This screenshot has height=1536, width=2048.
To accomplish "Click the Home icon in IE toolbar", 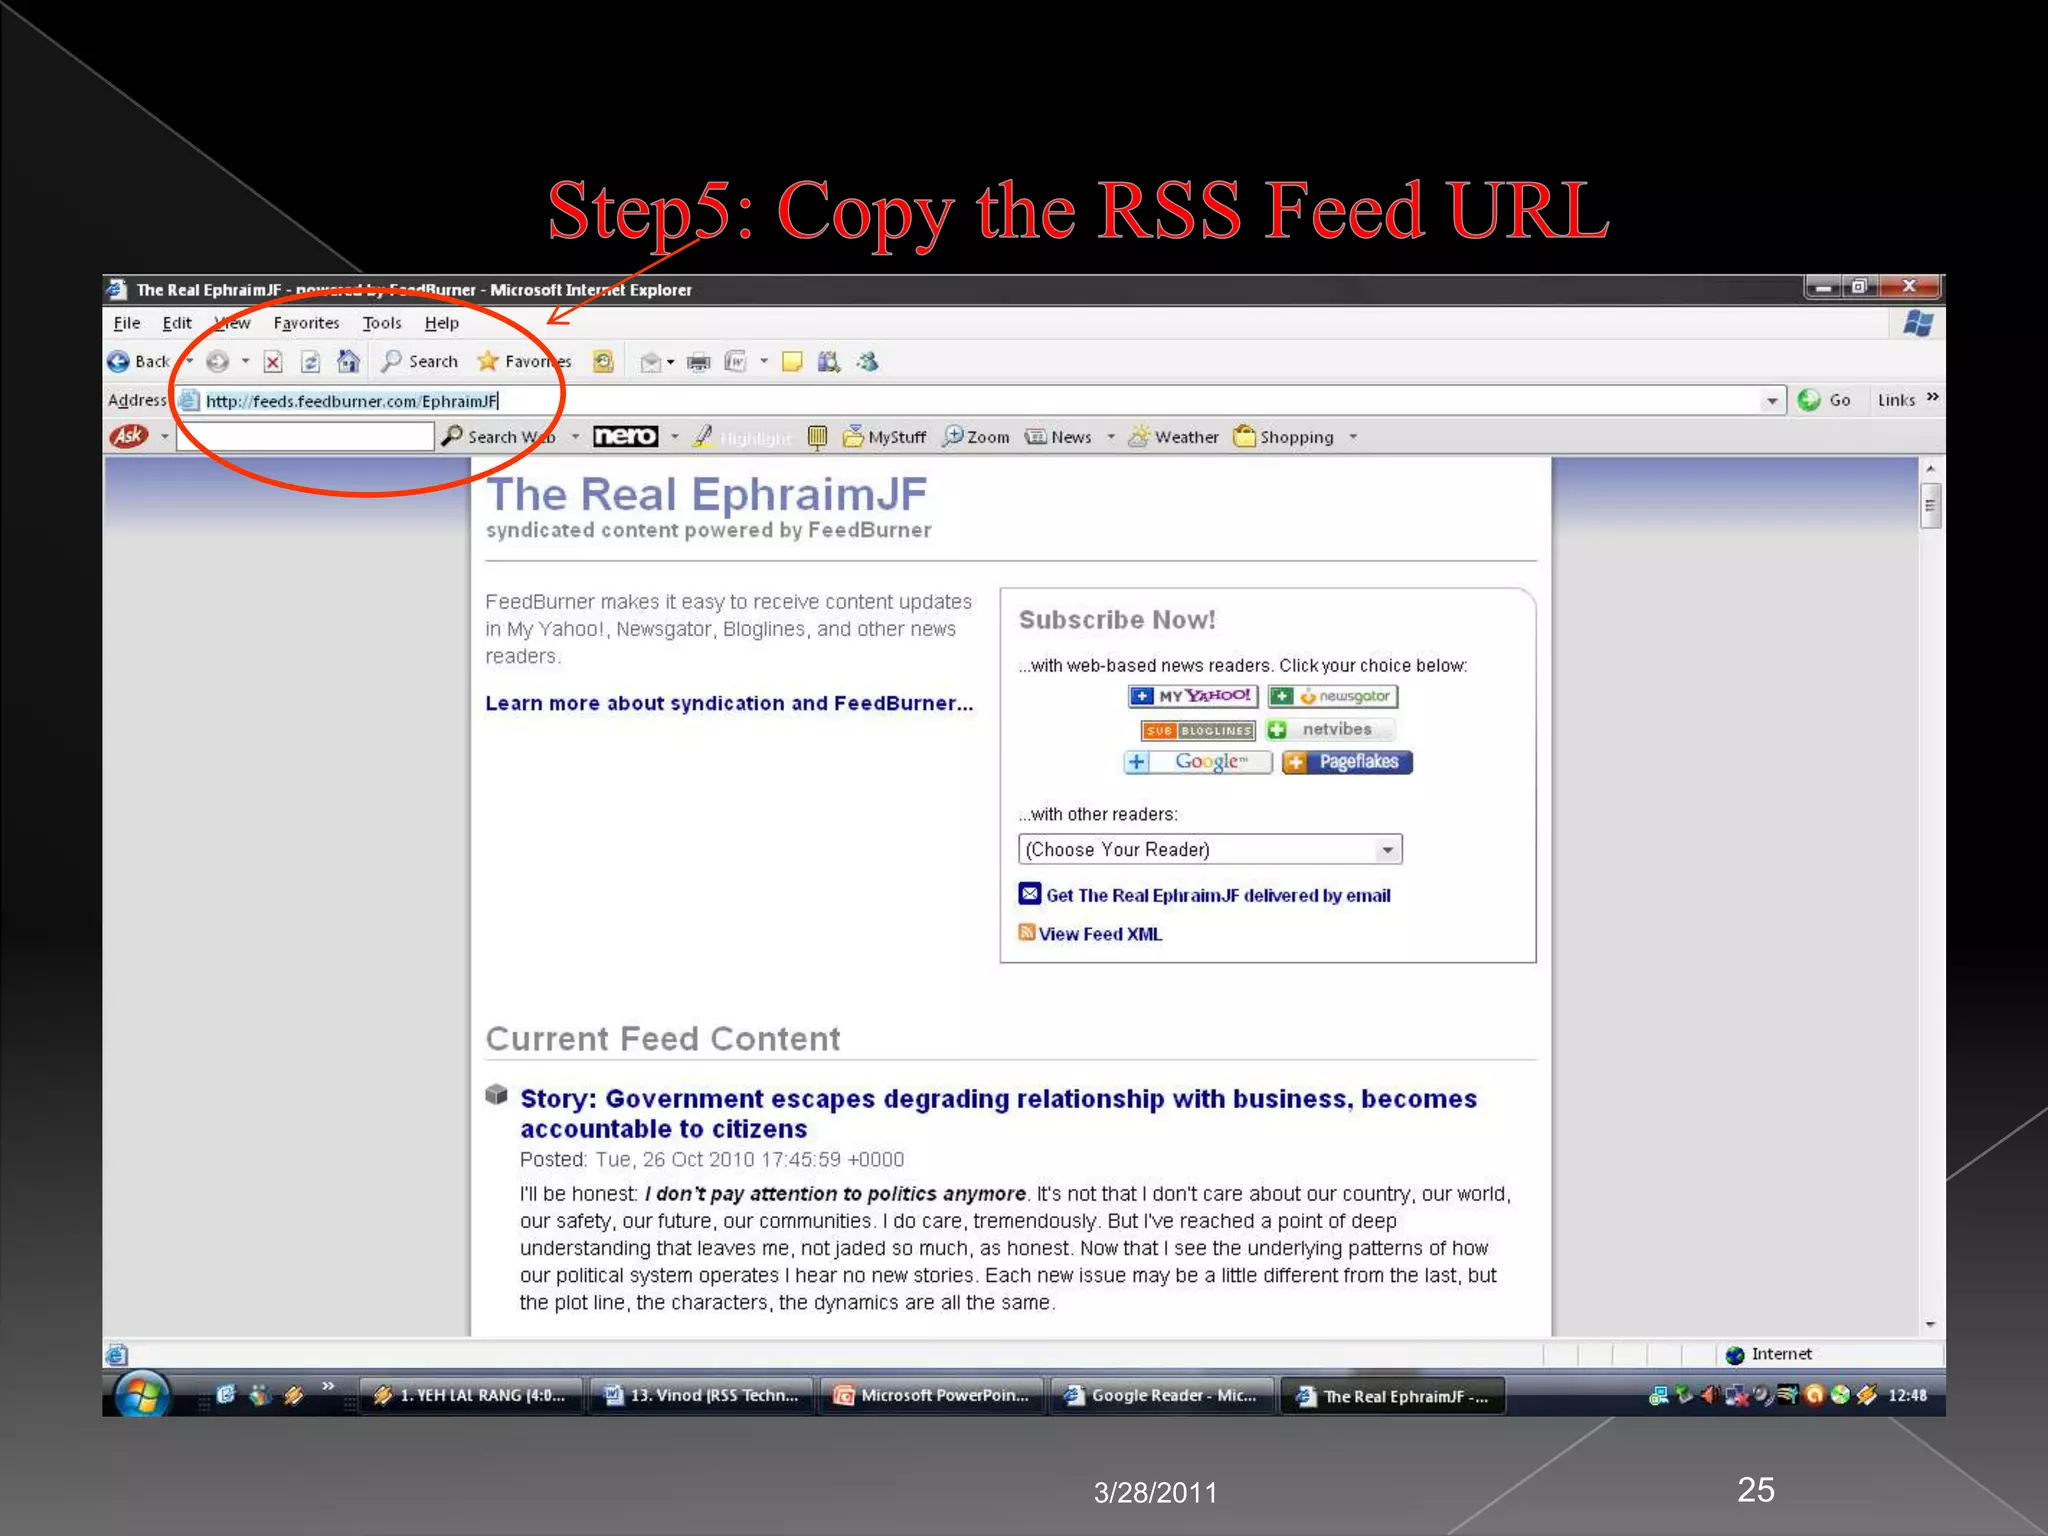I will coord(348,361).
